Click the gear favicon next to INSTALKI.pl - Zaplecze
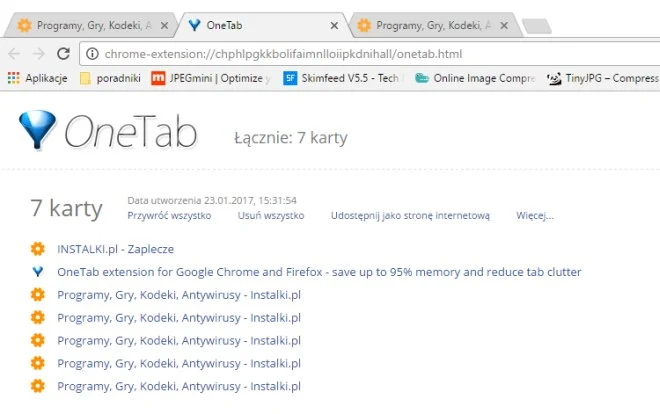 click(37, 249)
